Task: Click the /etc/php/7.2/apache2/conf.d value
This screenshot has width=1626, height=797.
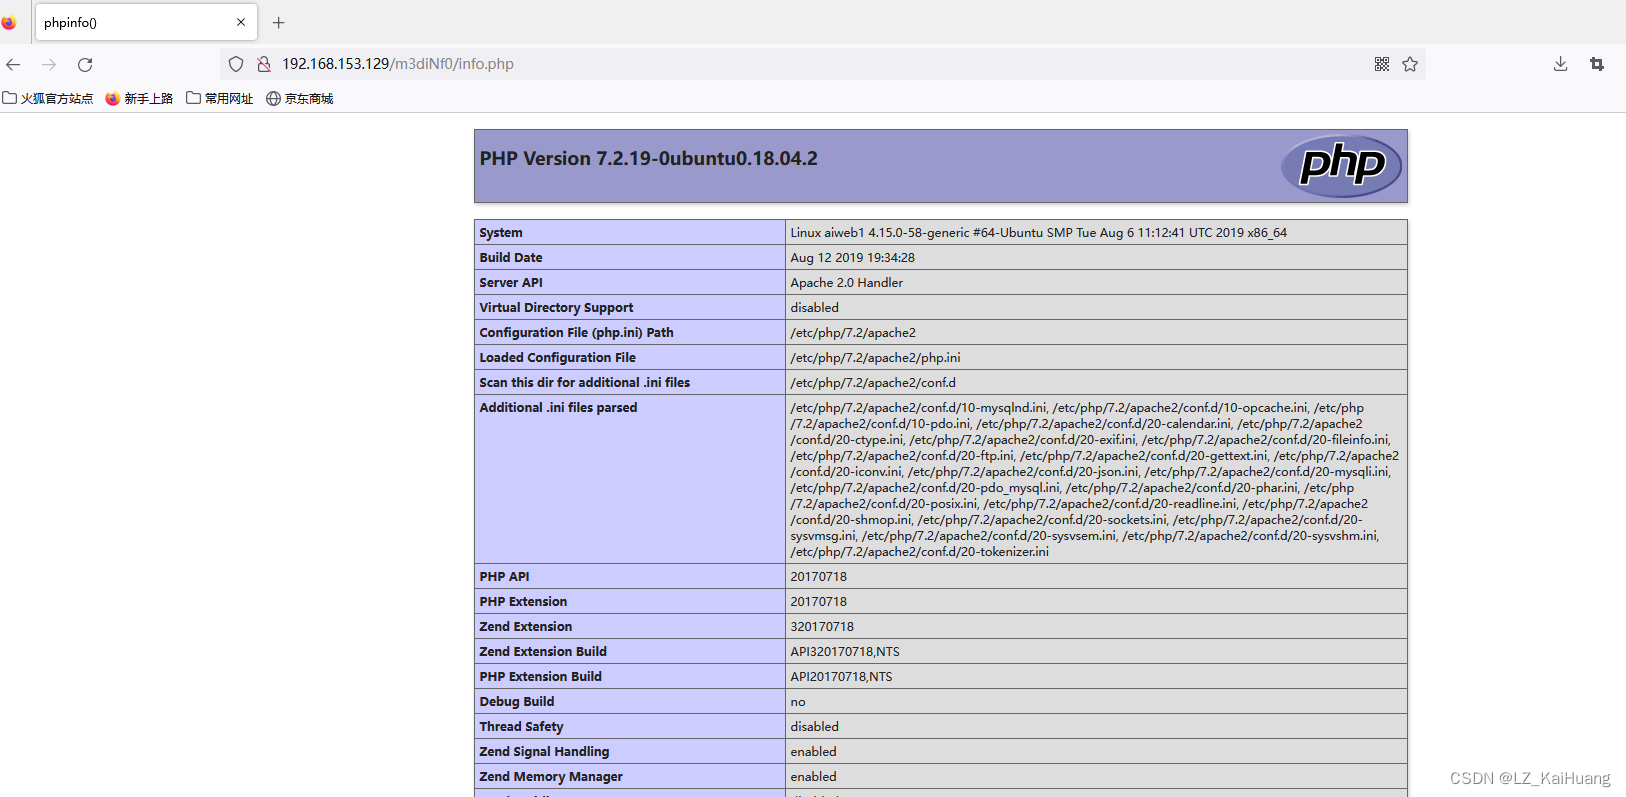Action: (x=873, y=383)
